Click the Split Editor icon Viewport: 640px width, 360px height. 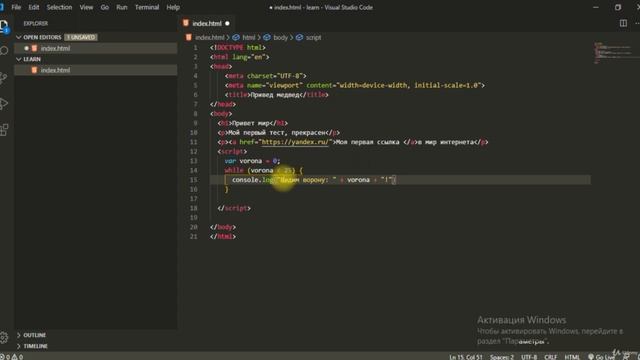tap(623, 23)
